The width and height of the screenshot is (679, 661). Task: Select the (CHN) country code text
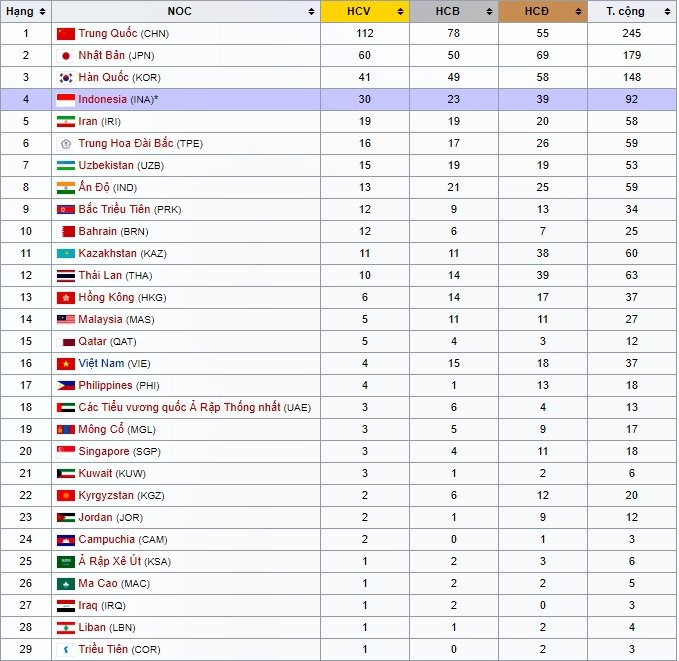point(155,34)
